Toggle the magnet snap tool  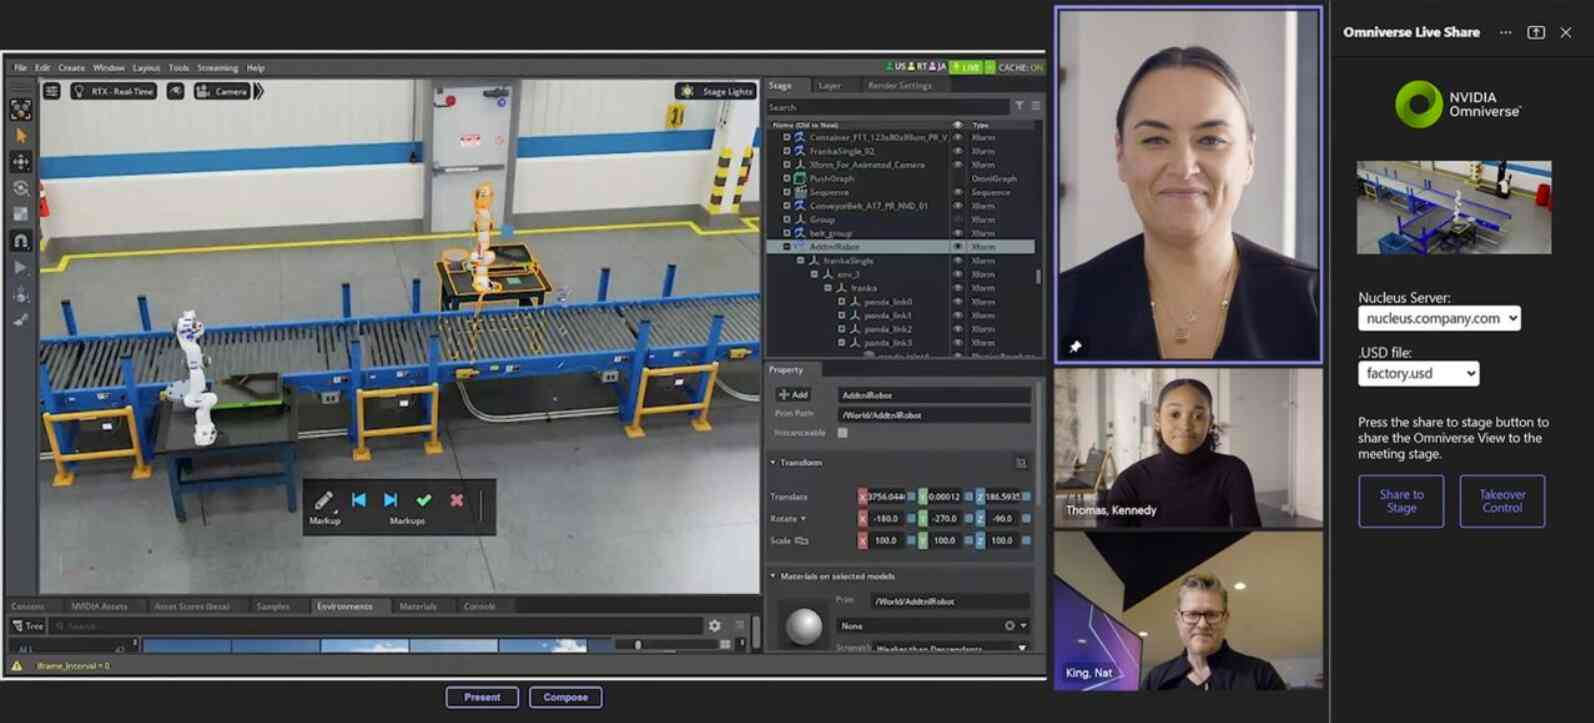click(x=21, y=241)
